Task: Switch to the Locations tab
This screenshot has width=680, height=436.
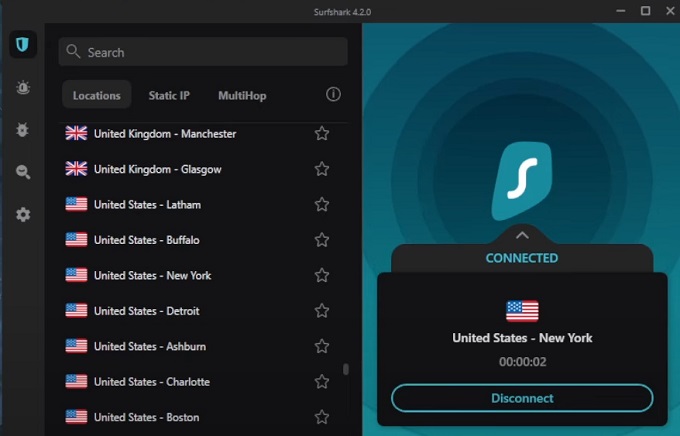Action: 96,95
